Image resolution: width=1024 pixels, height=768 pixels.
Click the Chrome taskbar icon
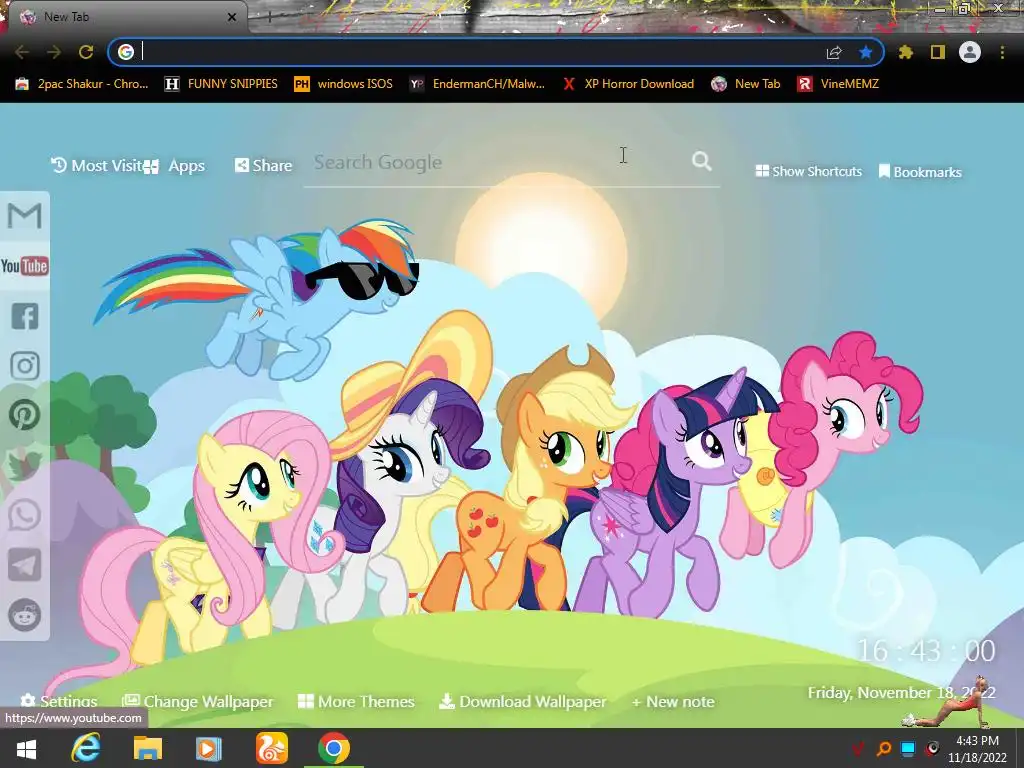click(x=334, y=748)
